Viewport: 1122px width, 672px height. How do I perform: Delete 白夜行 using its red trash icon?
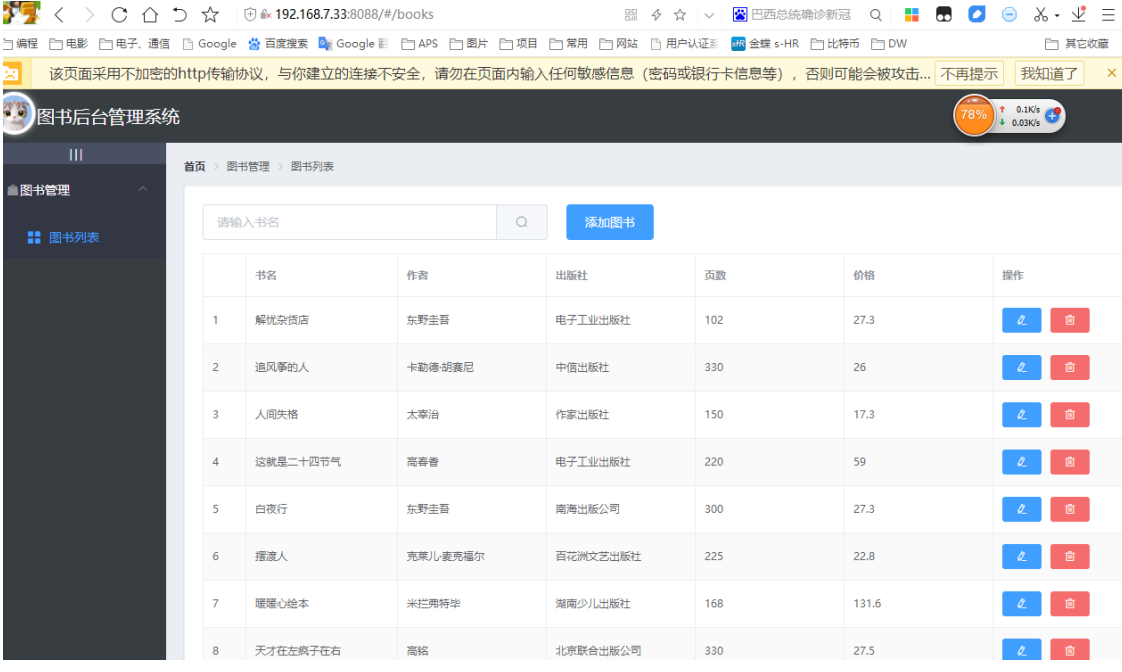click(1069, 509)
